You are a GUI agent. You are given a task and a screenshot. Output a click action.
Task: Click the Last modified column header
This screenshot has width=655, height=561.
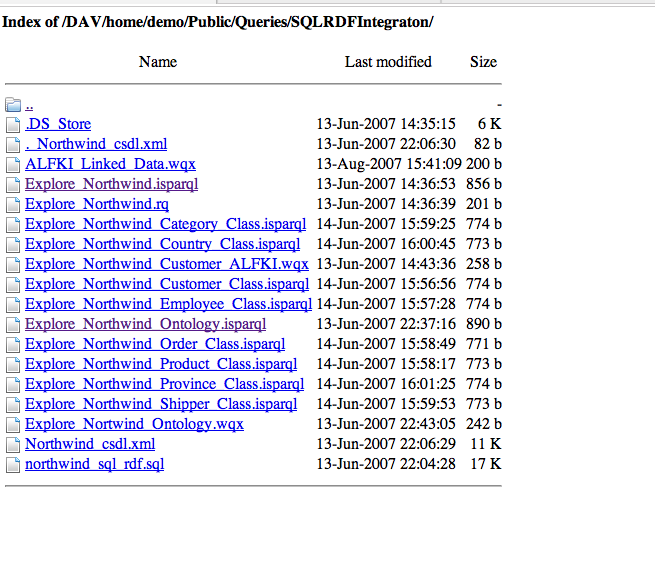pos(388,62)
